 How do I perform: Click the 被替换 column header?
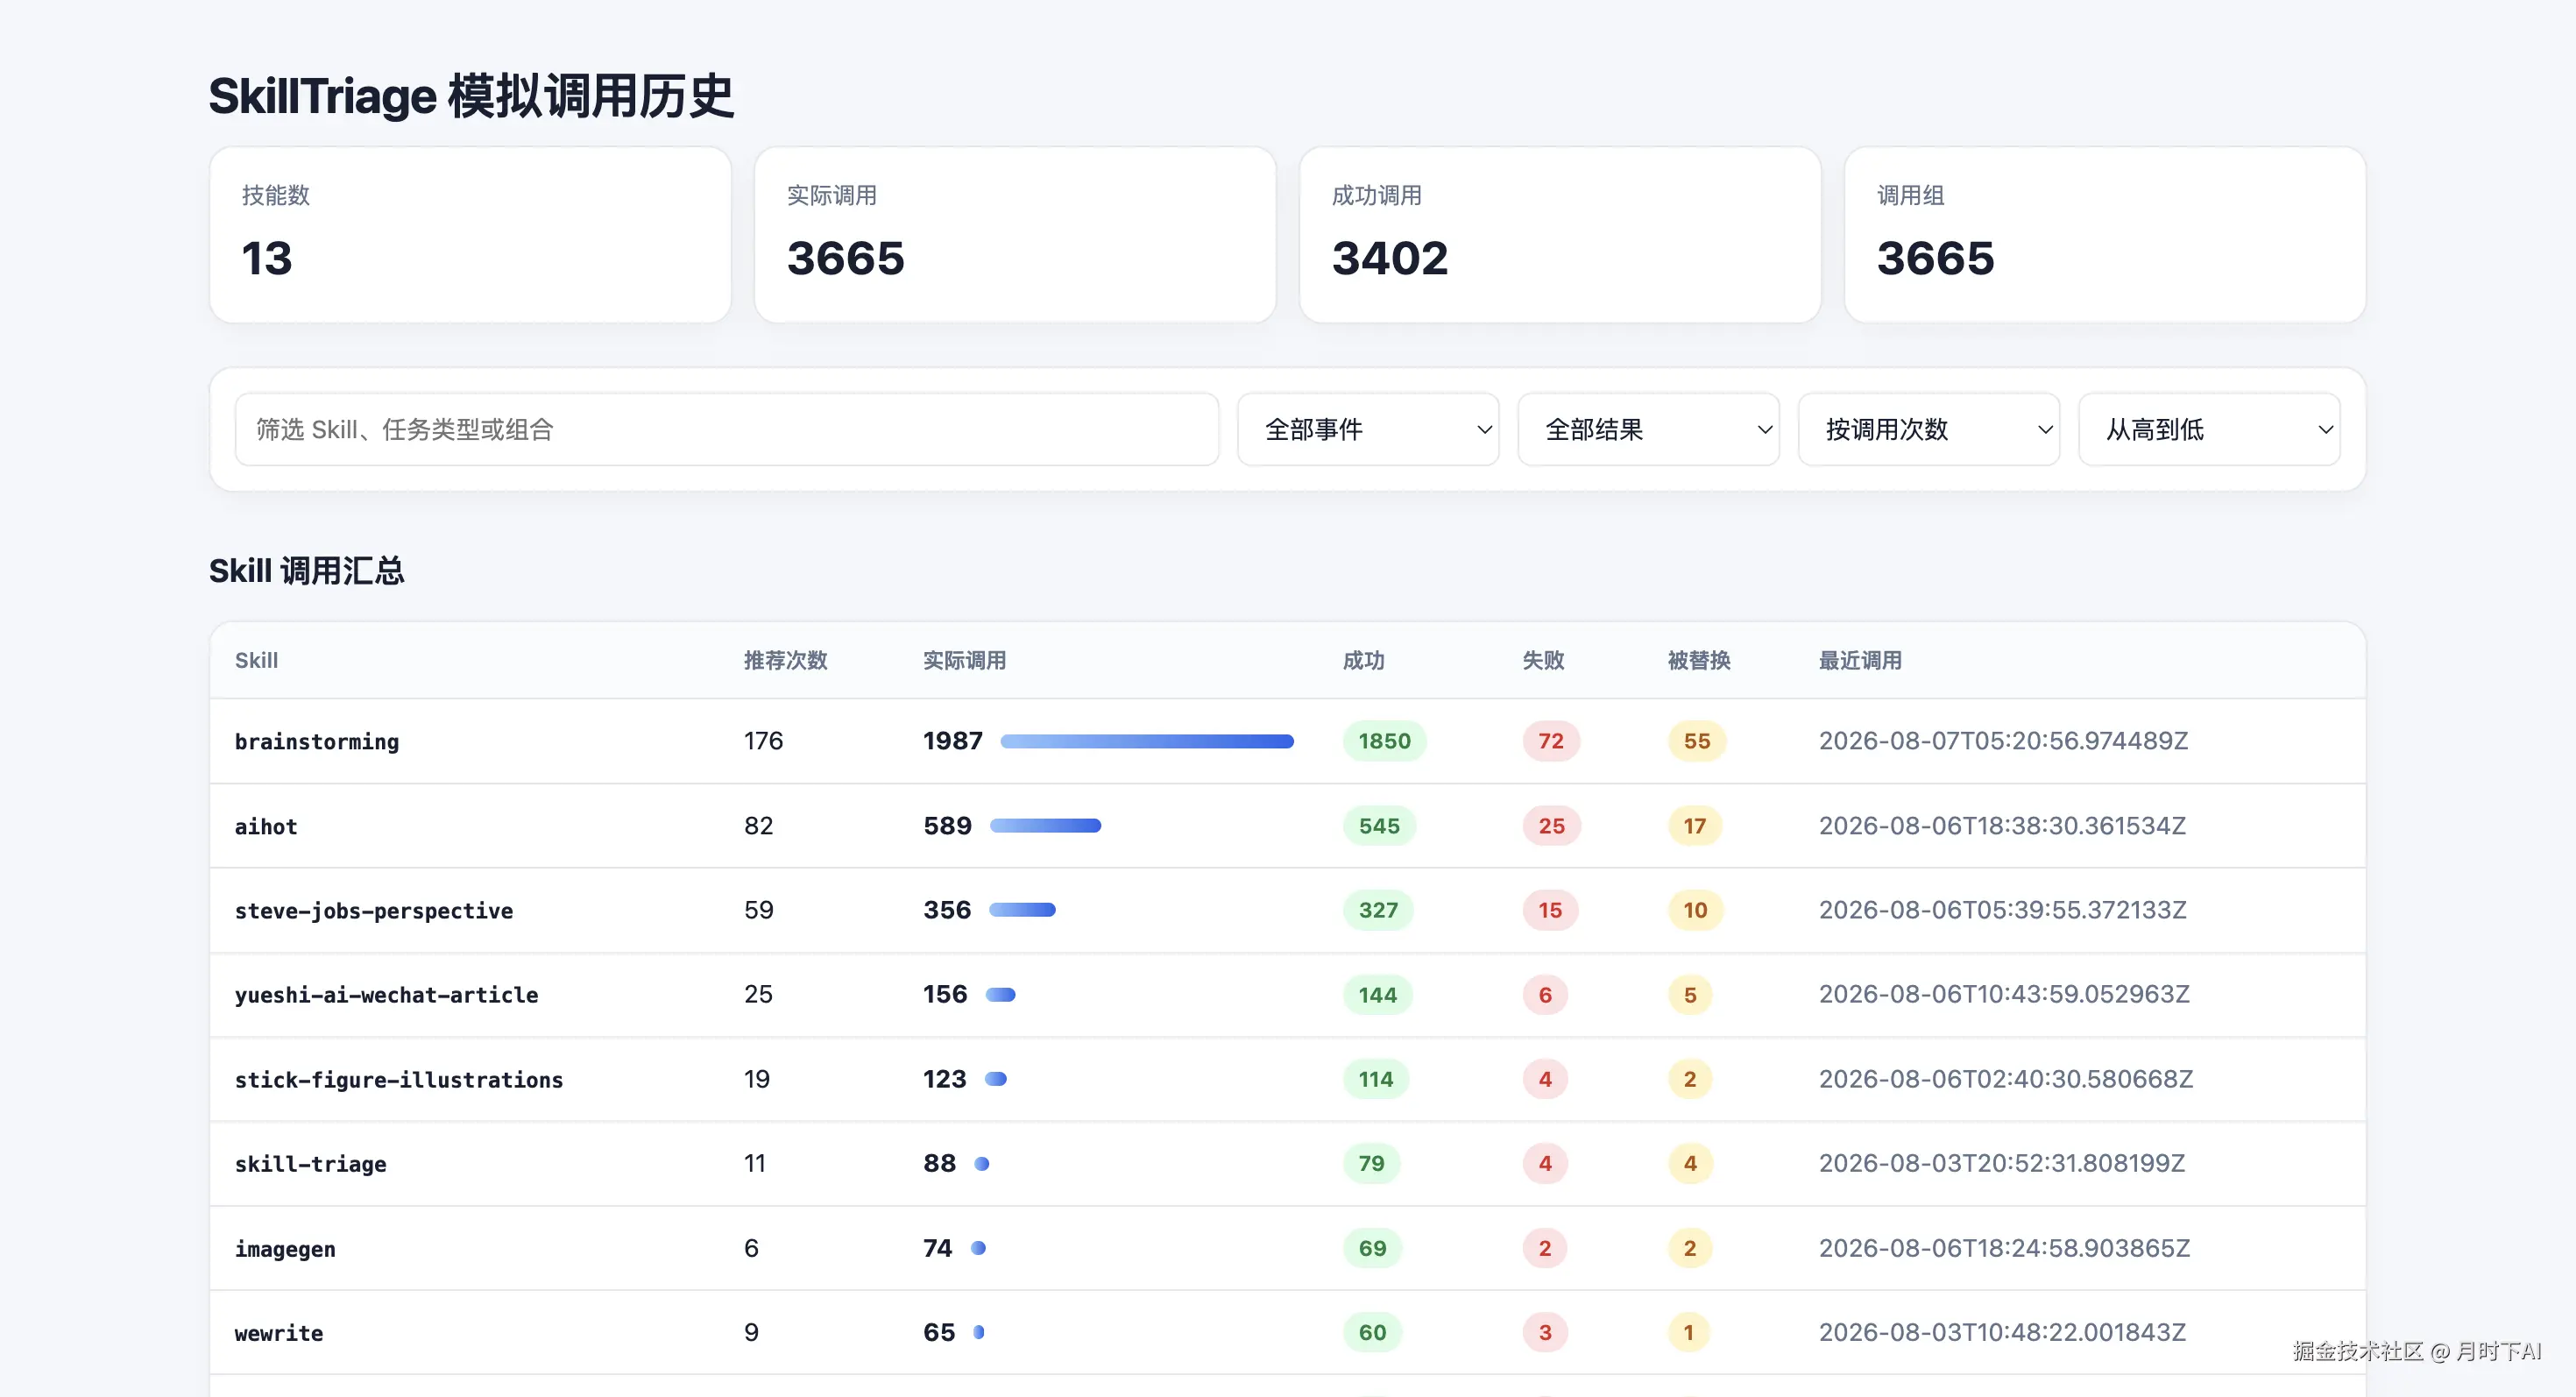click(x=1699, y=660)
